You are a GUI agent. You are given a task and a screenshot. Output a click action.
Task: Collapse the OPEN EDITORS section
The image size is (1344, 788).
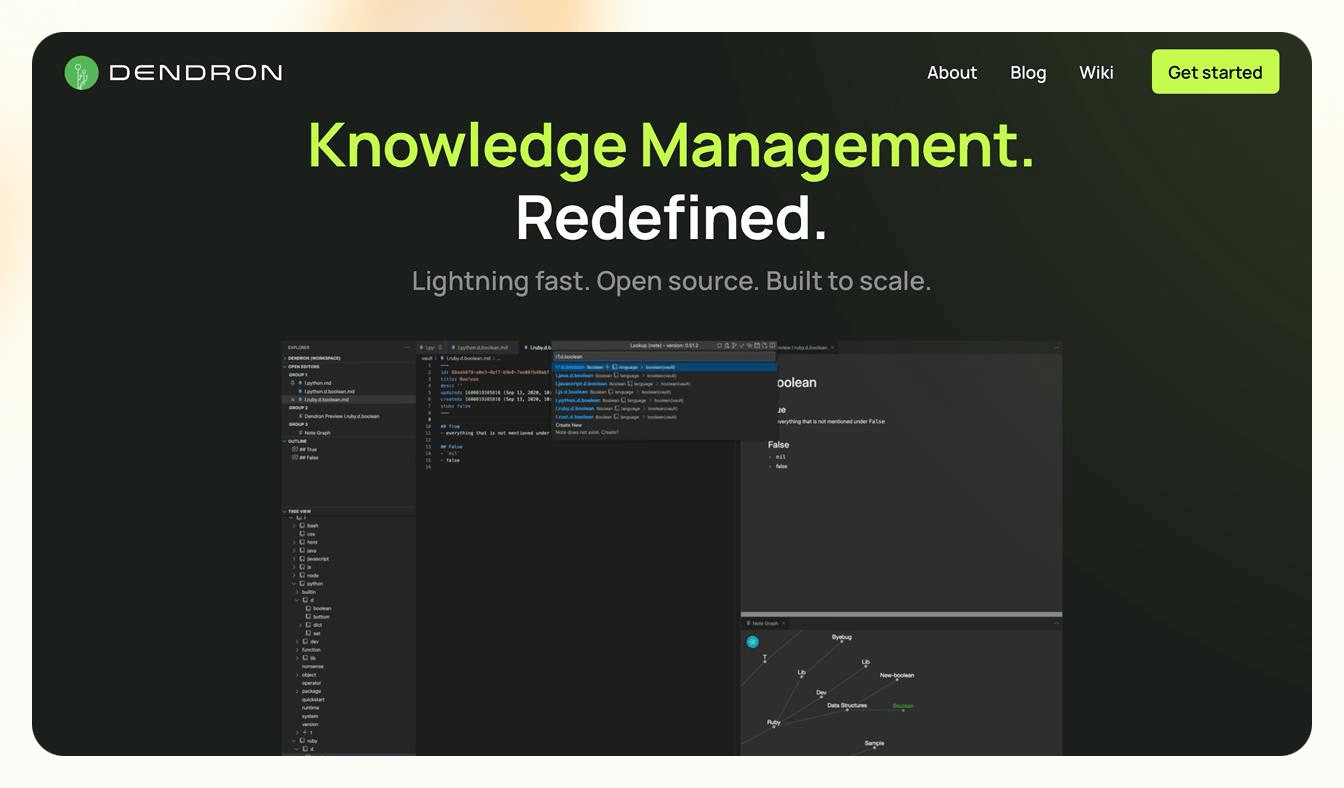[302, 366]
